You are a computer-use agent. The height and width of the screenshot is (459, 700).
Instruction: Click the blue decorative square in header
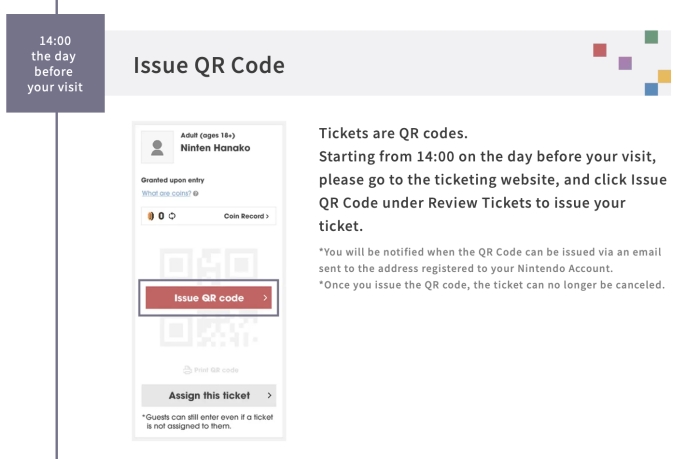coord(652,89)
